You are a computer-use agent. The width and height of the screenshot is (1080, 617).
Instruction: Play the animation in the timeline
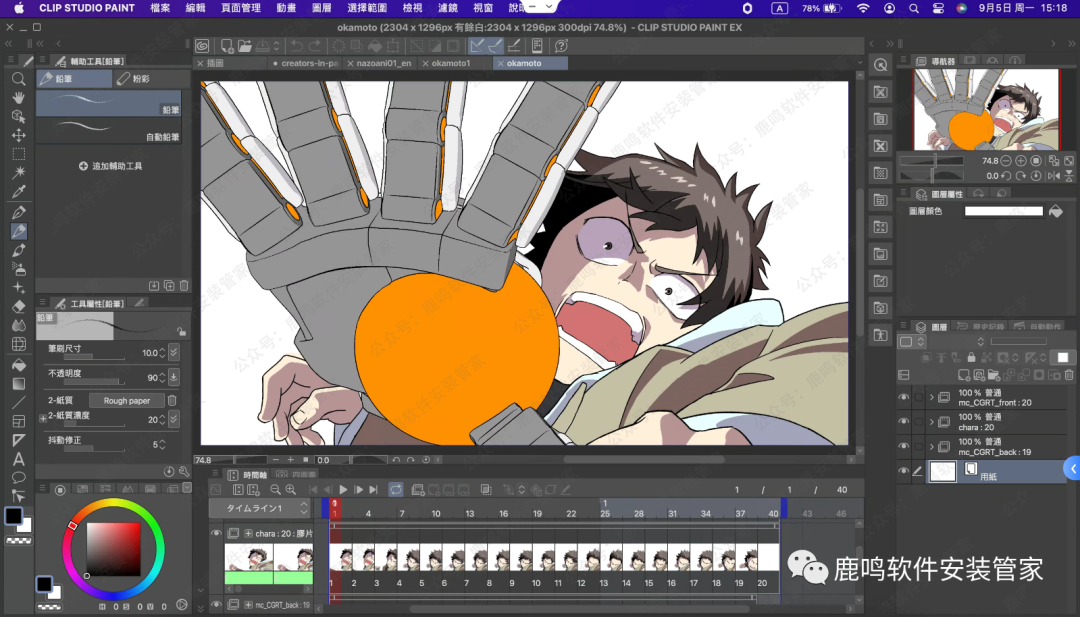(344, 490)
